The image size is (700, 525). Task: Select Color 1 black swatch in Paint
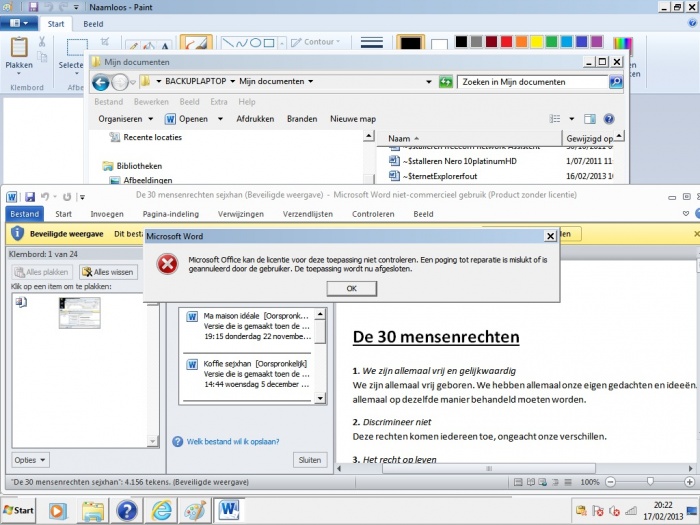pos(410,43)
